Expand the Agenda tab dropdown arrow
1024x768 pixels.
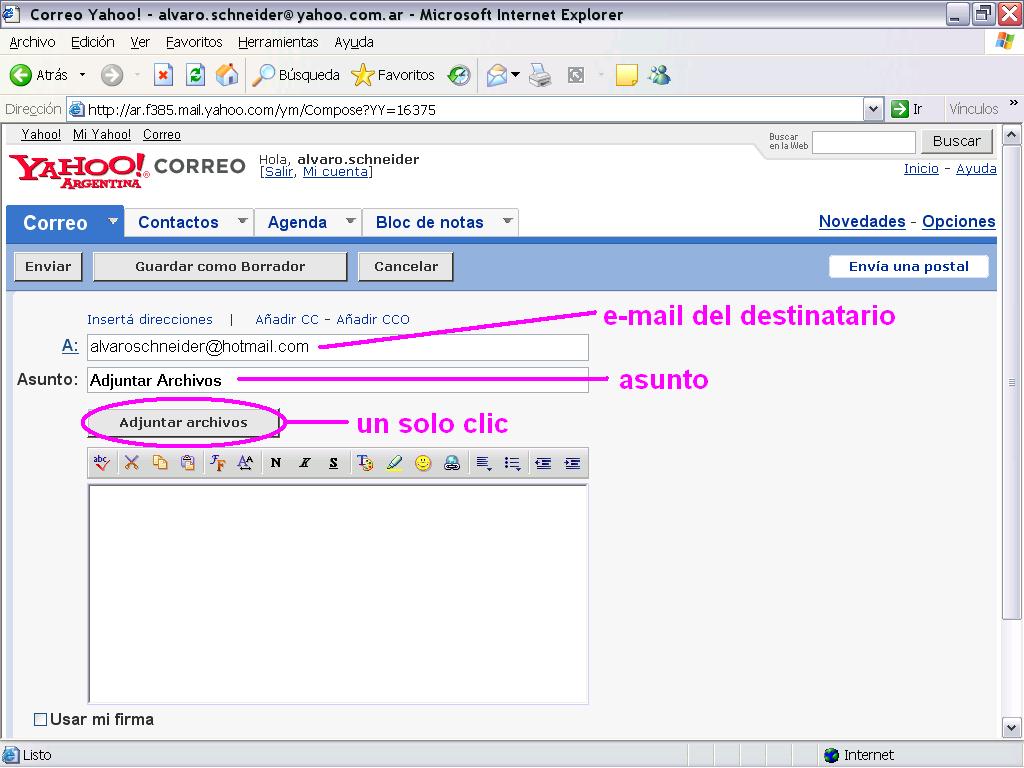pyautogui.click(x=351, y=221)
